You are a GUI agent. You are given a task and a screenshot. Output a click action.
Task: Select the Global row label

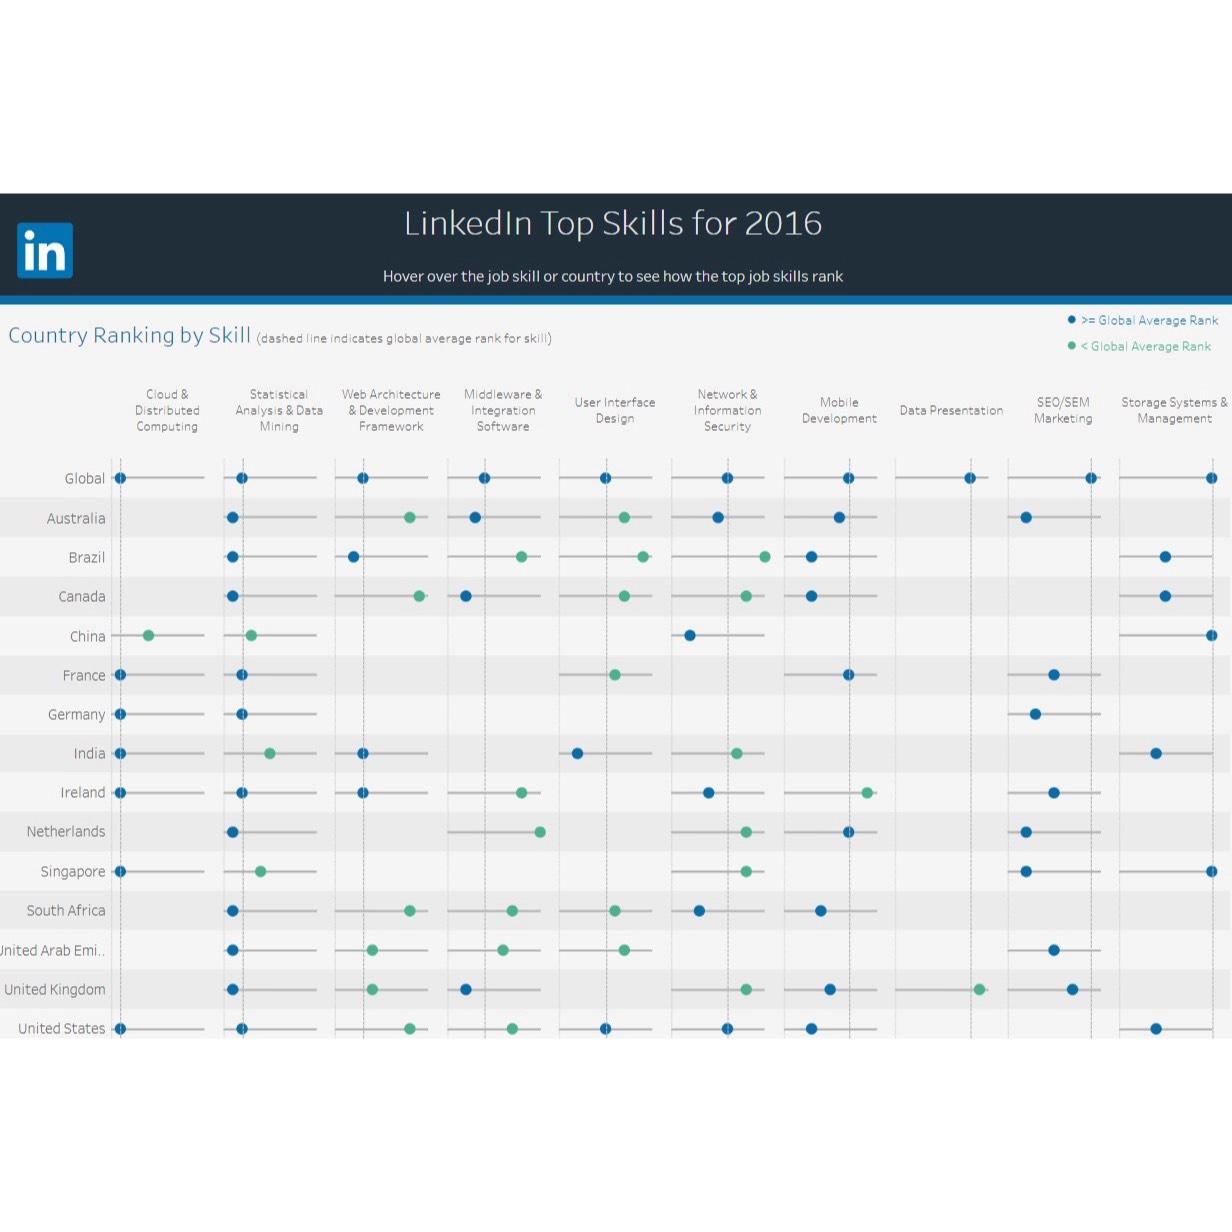(x=85, y=479)
